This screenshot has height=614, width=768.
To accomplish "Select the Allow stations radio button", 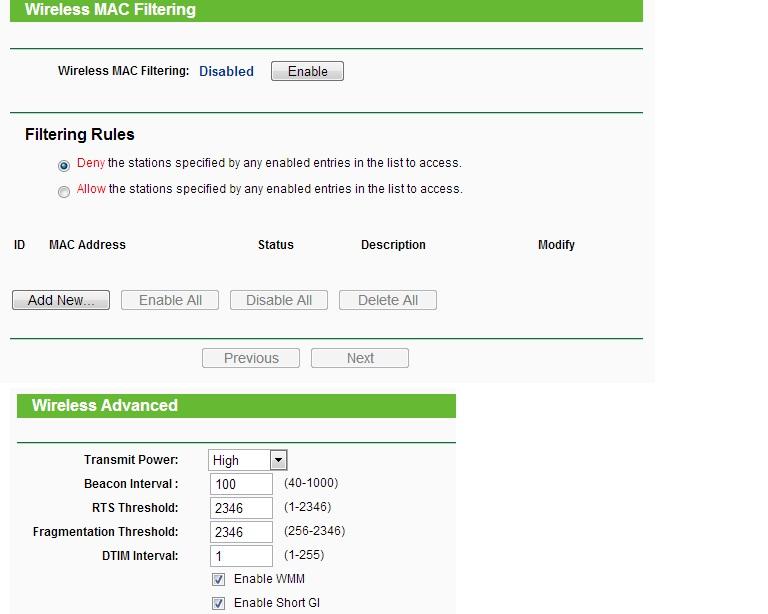I will [x=64, y=191].
